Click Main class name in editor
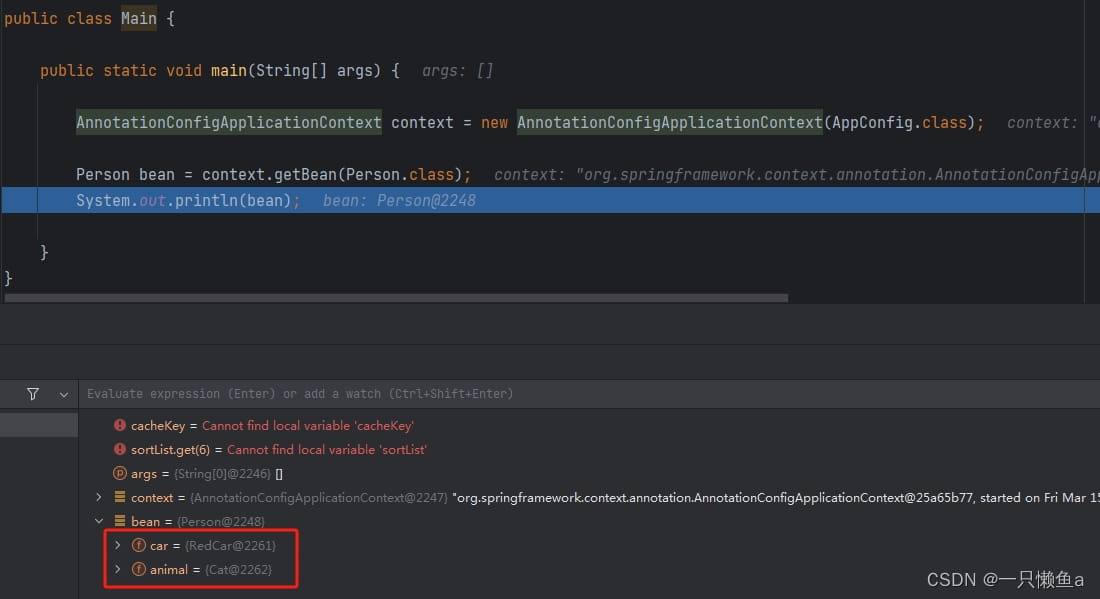 tap(139, 19)
